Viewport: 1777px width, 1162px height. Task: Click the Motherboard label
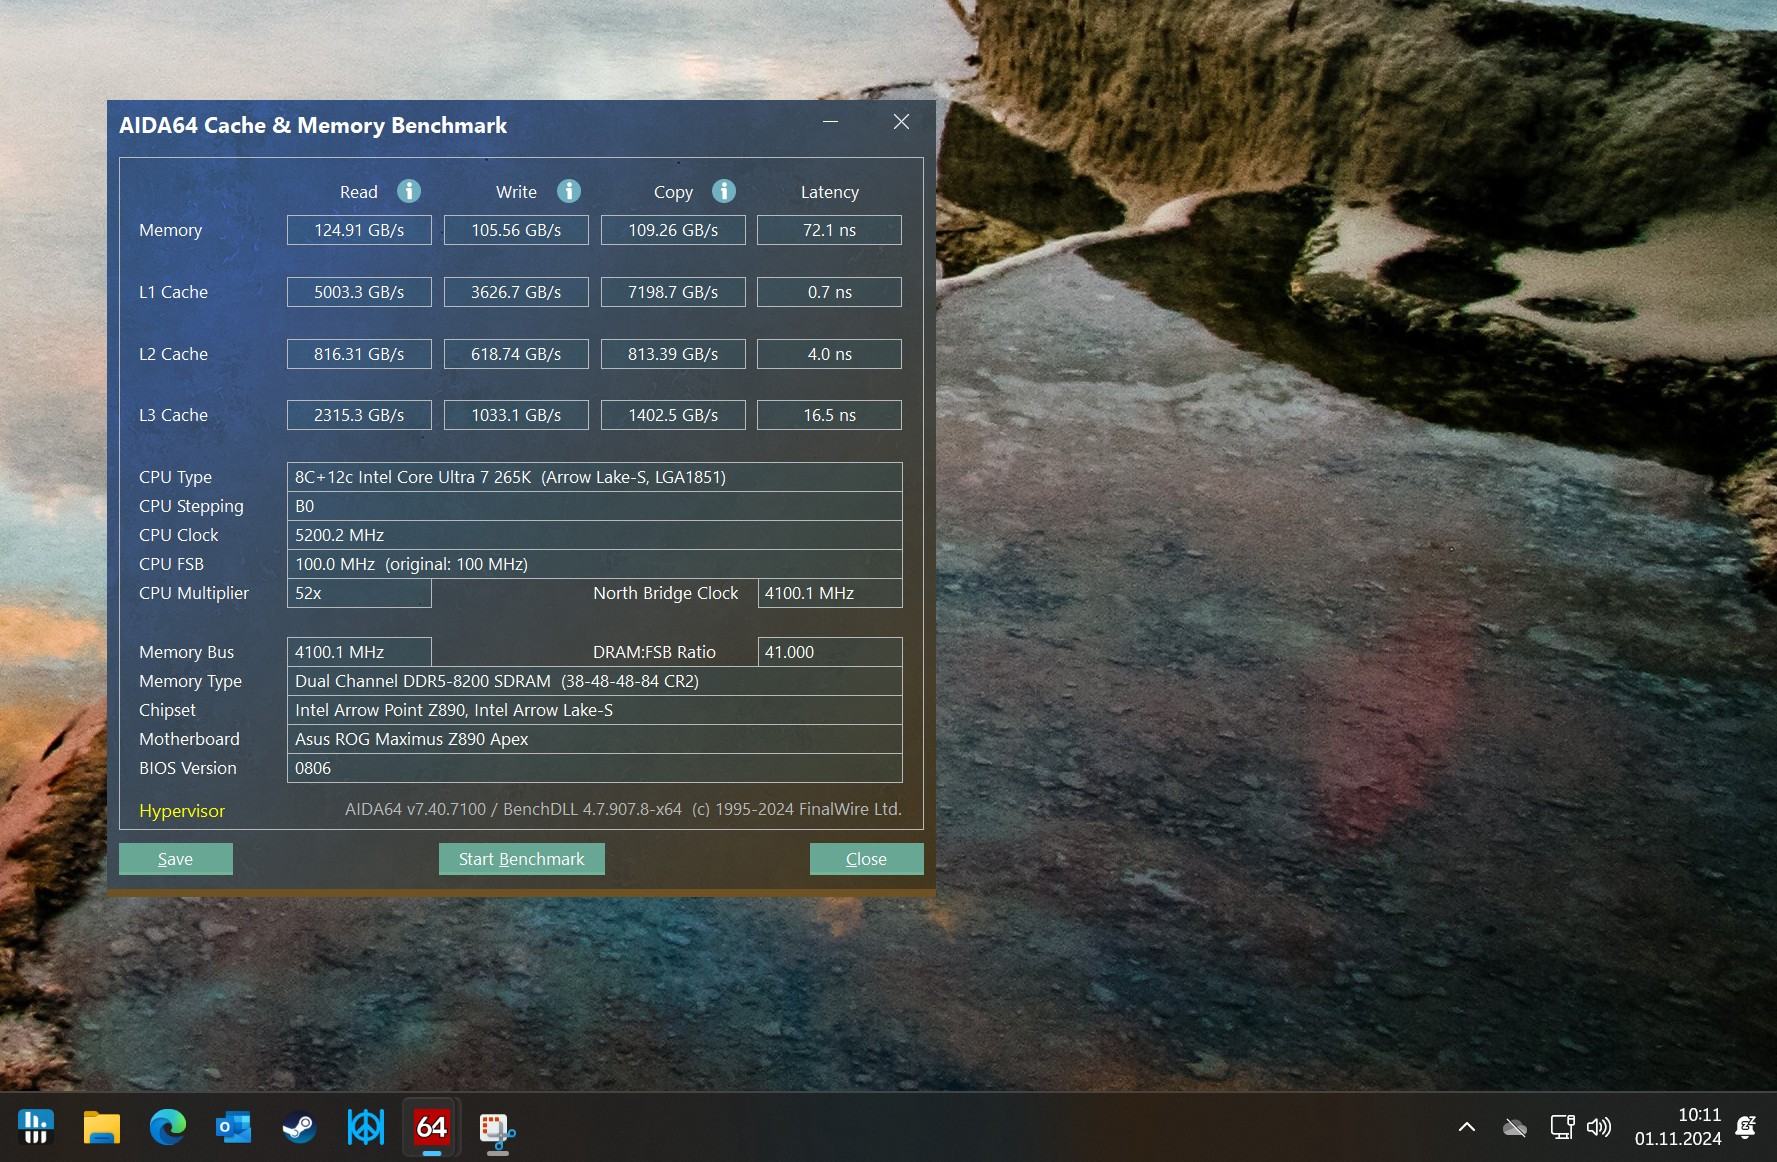click(x=190, y=739)
